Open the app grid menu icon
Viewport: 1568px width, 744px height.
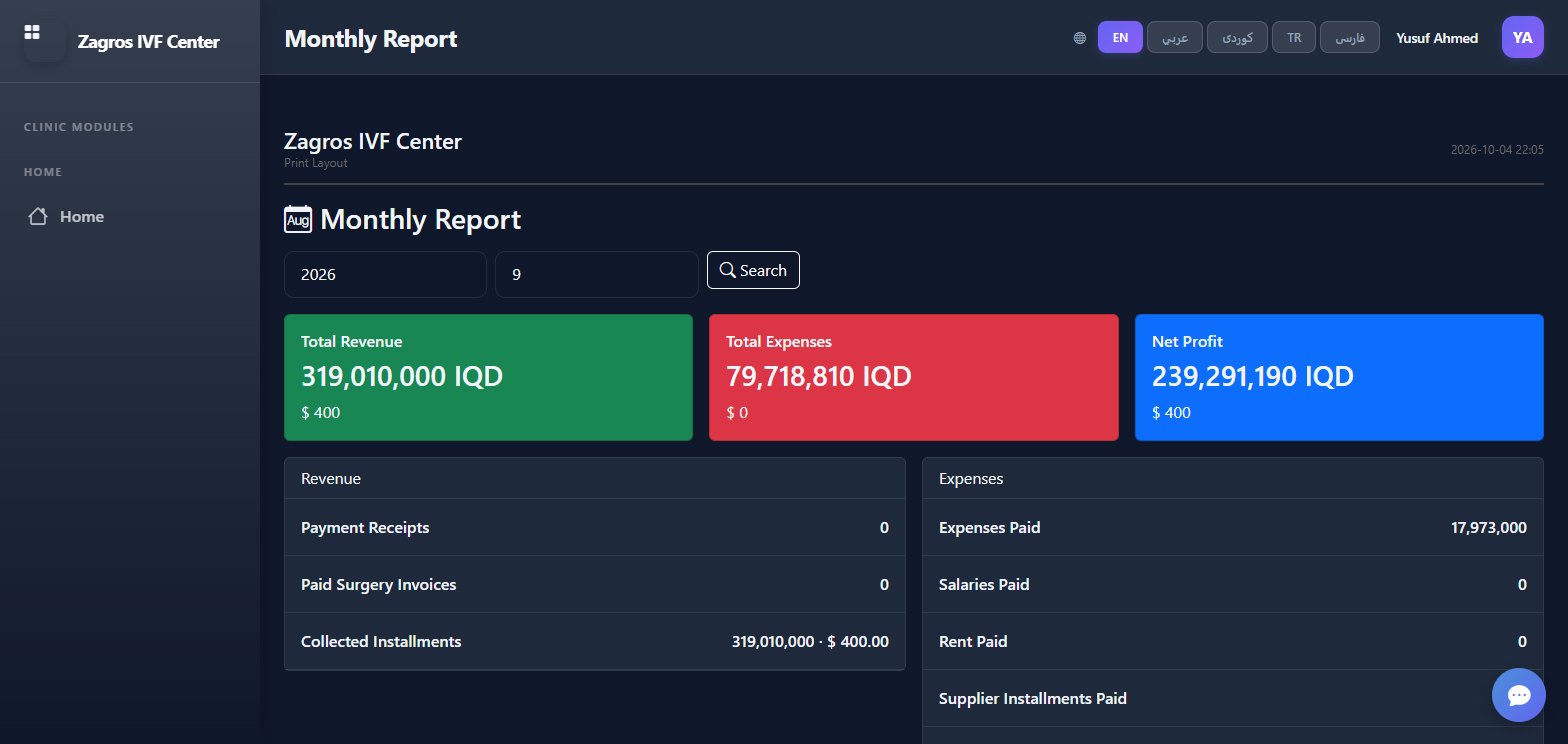pos(32,32)
